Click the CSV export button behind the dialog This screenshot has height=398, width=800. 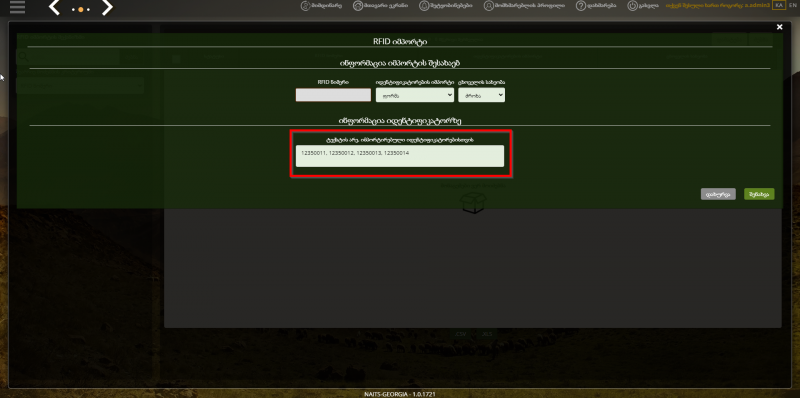point(461,334)
